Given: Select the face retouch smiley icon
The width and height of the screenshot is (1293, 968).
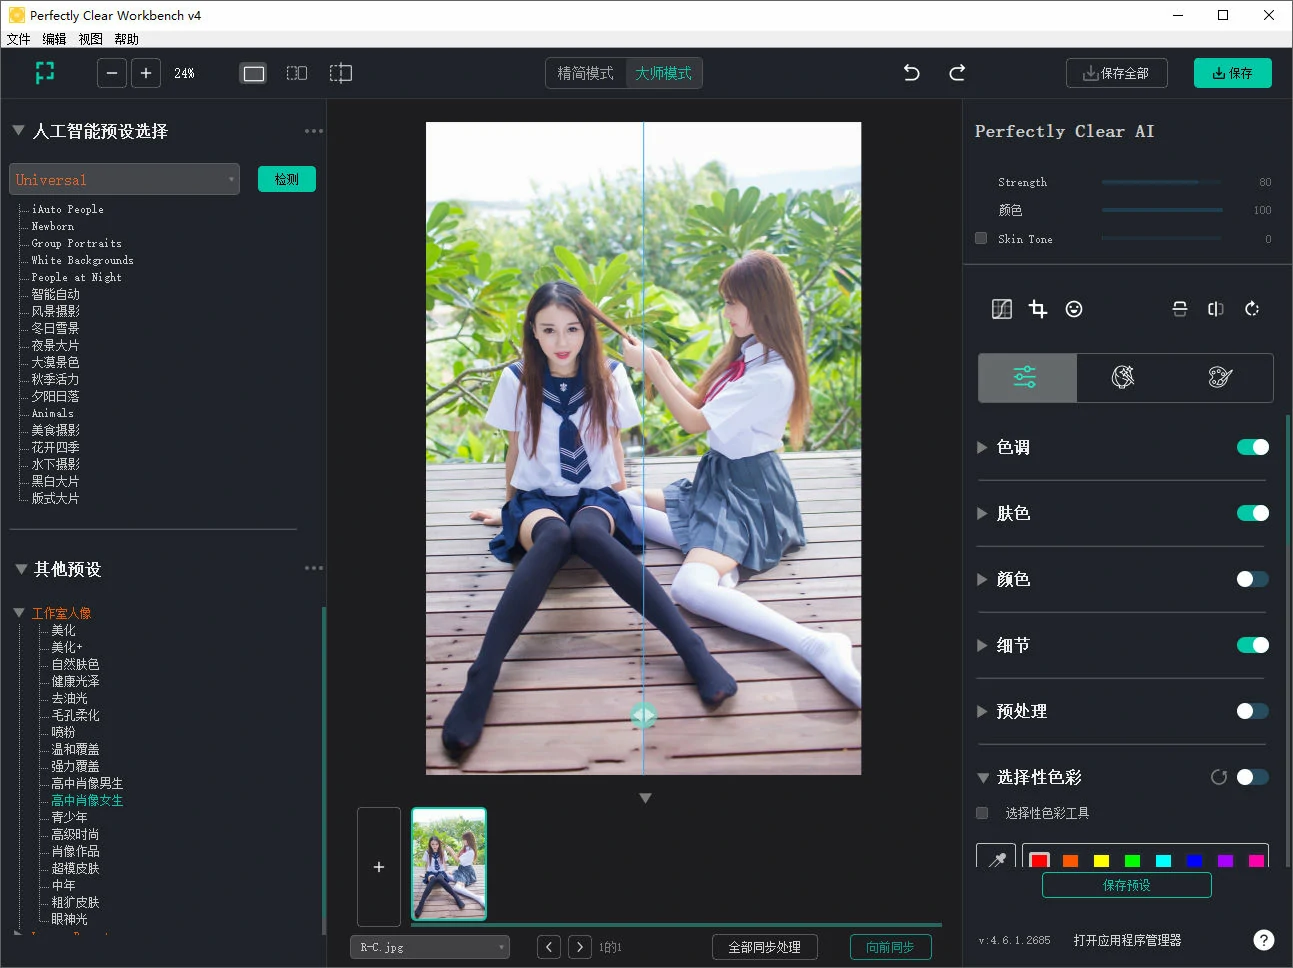Looking at the screenshot, I should pos(1074,309).
